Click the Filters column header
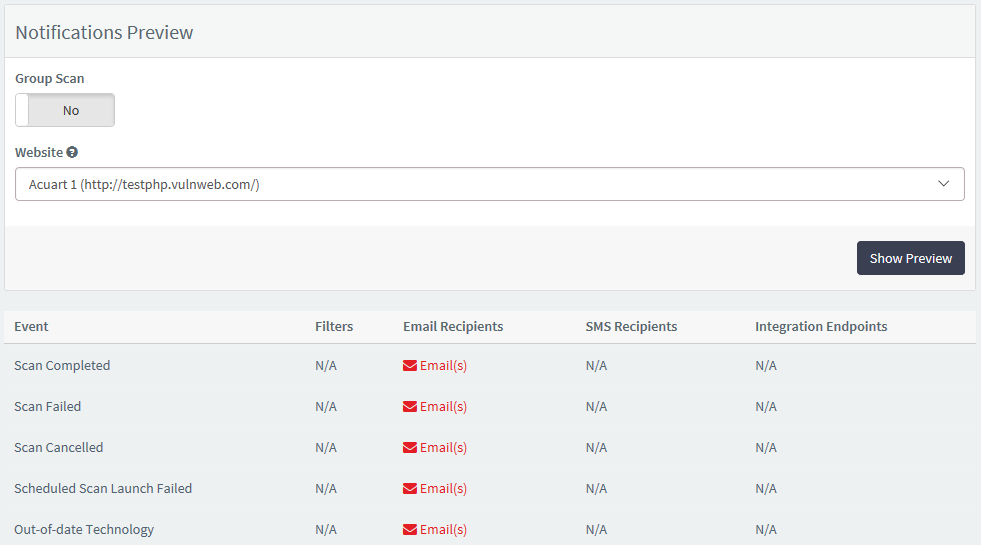 [x=334, y=327]
